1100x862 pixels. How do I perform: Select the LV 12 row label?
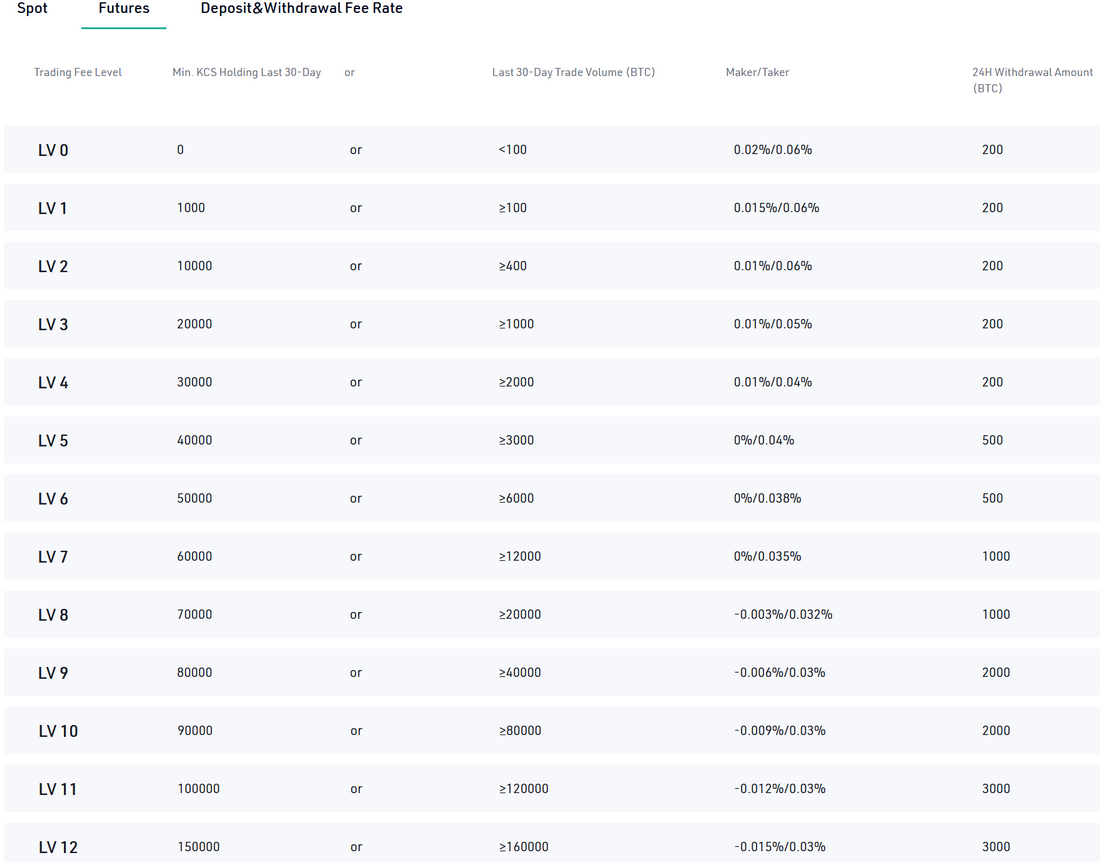click(x=58, y=847)
